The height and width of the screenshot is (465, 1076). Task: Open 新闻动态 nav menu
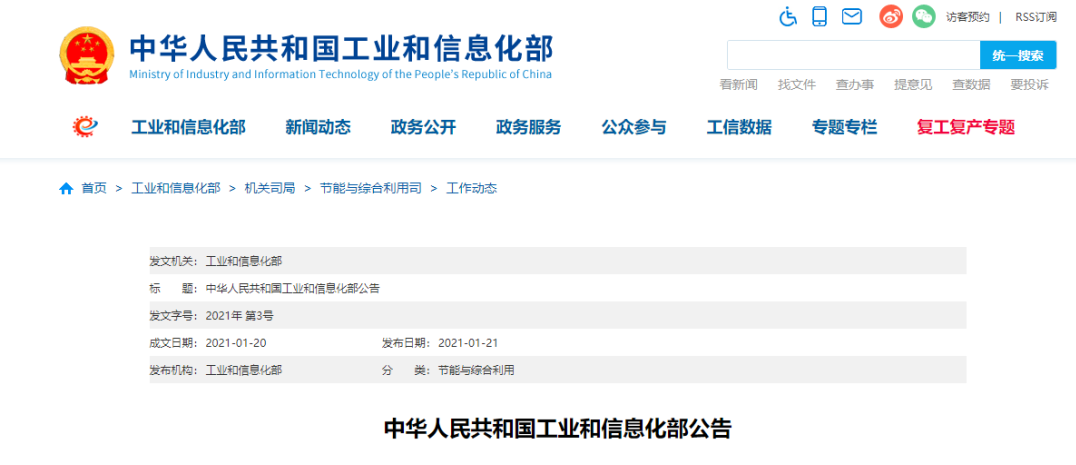pyautogui.click(x=318, y=127)
